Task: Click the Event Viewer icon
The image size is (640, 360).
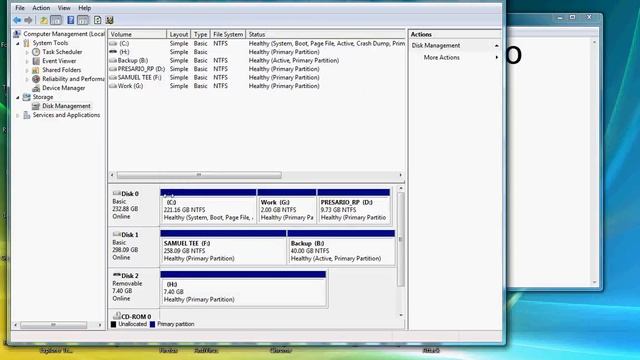Action: [36, 61]
